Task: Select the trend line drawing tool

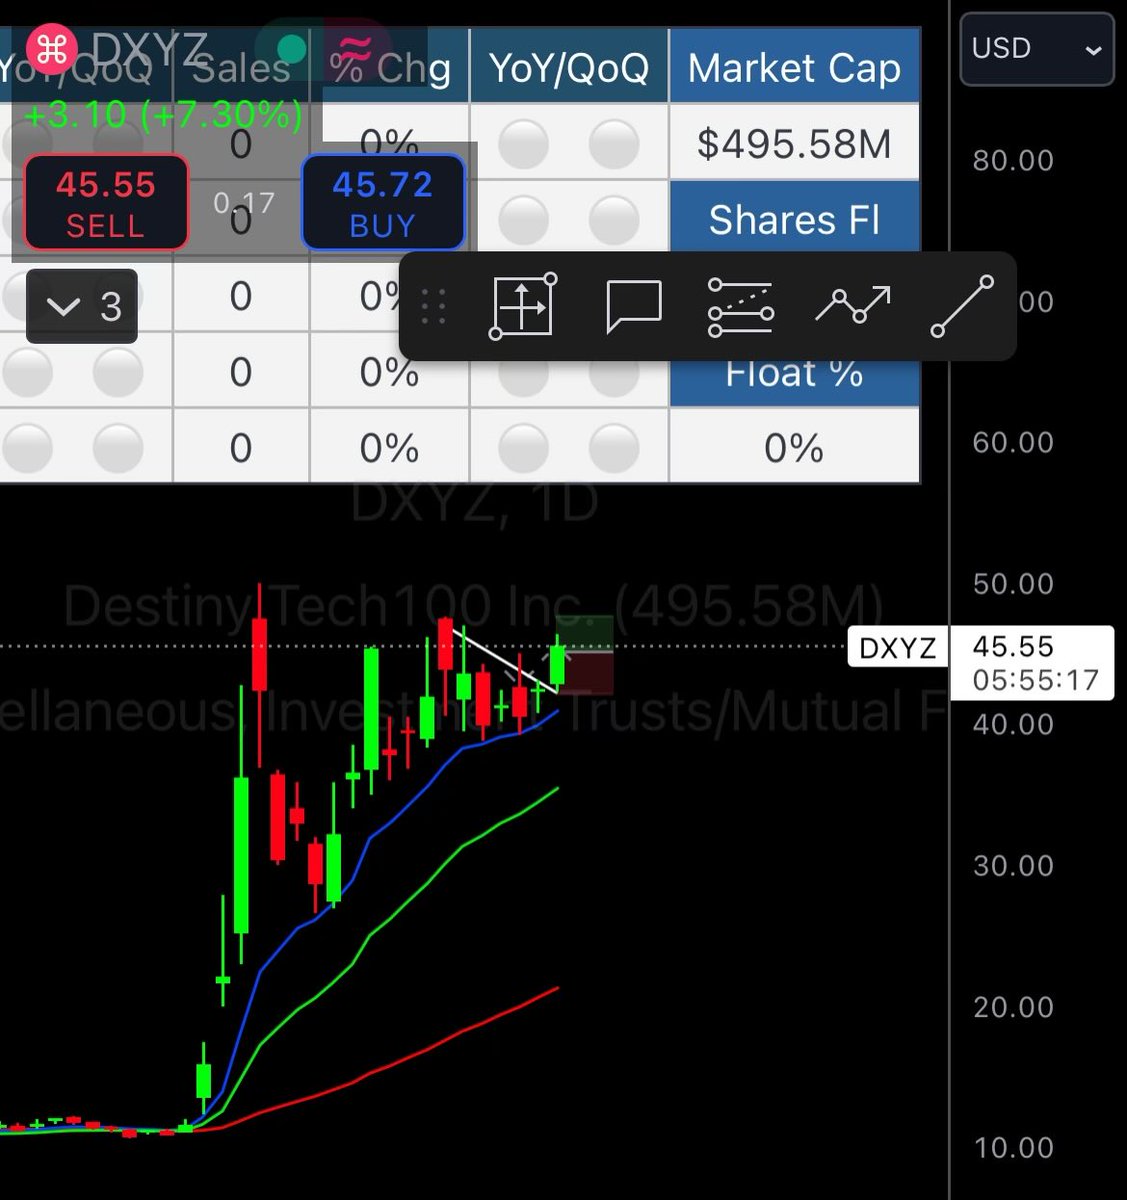Action: click(x=962, y=306)
